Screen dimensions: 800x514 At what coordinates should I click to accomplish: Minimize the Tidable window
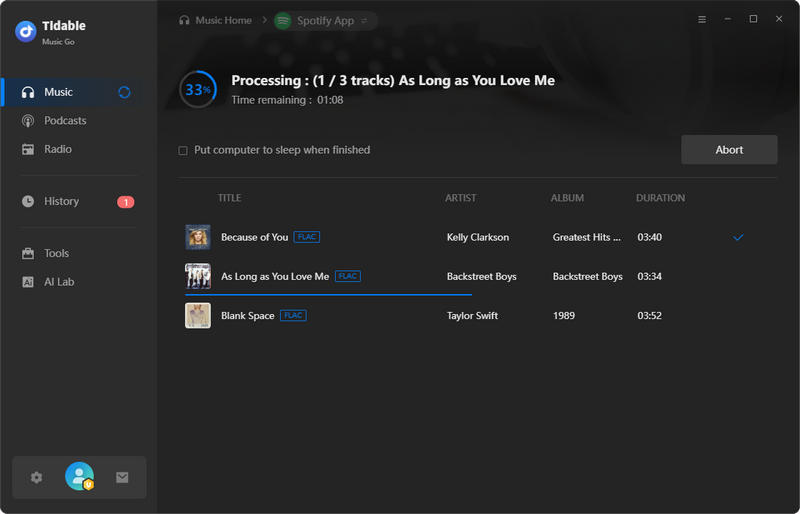728,19
